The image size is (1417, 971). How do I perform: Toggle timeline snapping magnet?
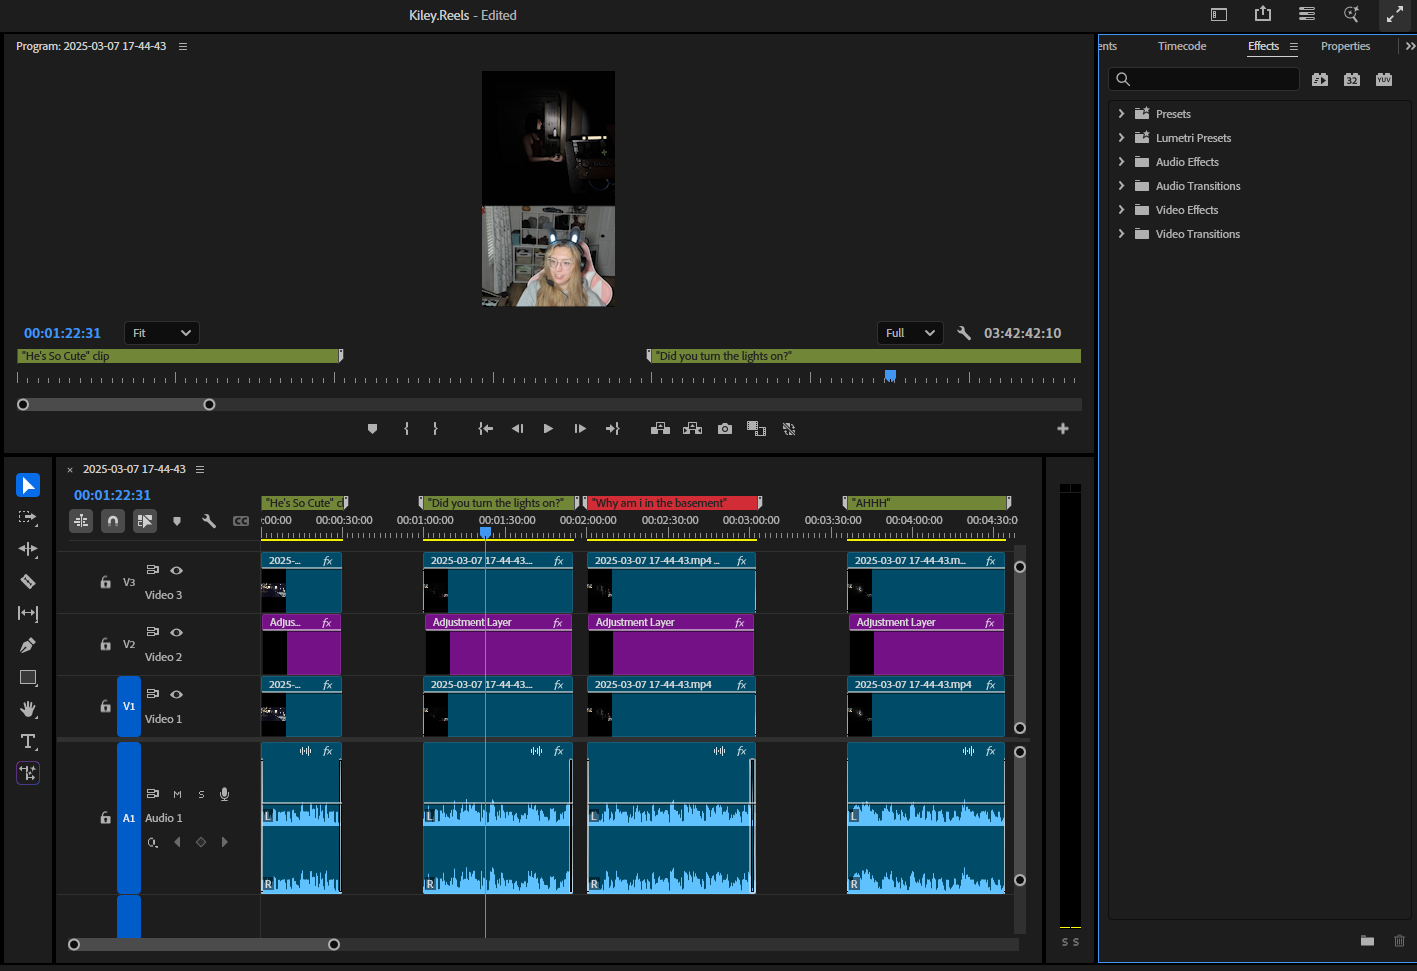click(113, 521)
